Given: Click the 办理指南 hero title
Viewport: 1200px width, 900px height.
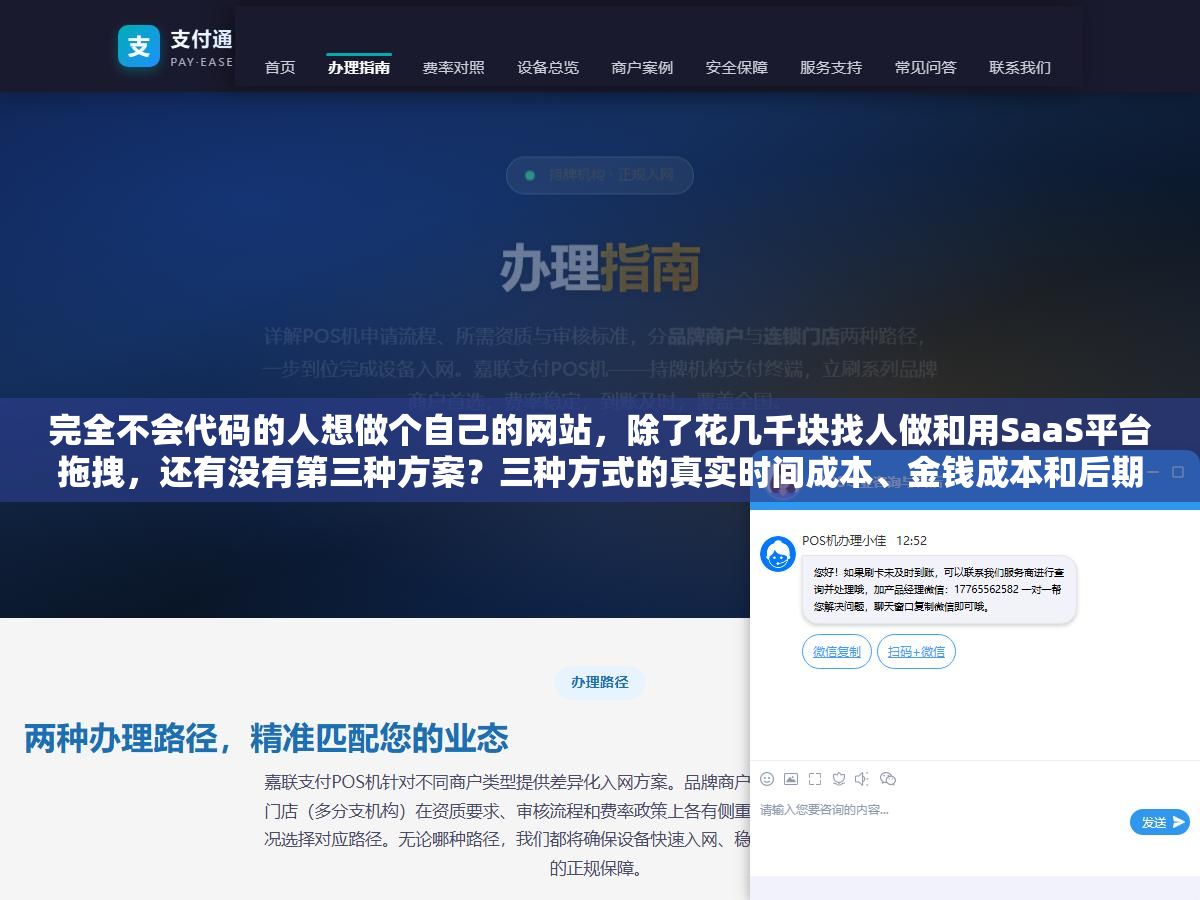Looking at the screenshot, I should click(600, 268).
